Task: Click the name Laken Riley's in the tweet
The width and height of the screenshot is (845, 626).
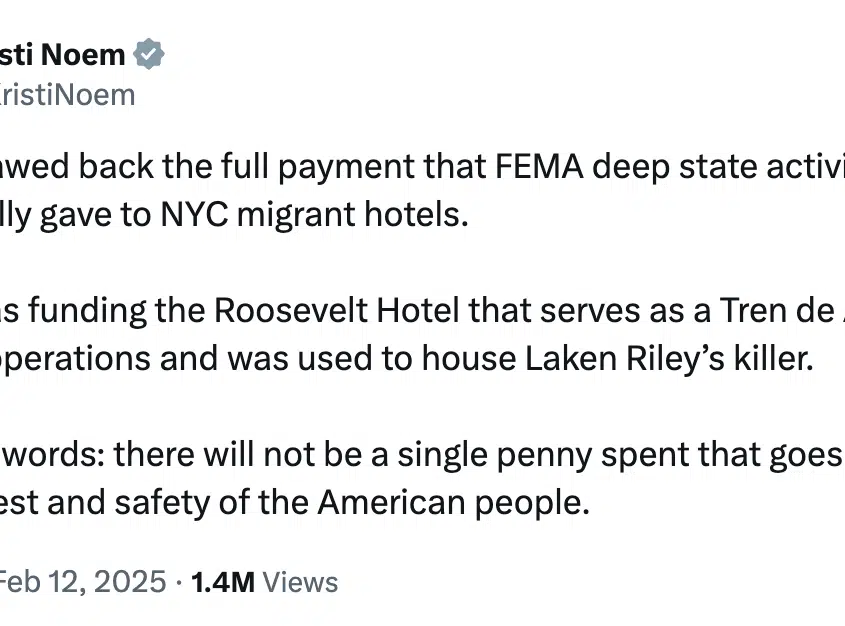Action: pyautogui.click(x=625, y=359)
